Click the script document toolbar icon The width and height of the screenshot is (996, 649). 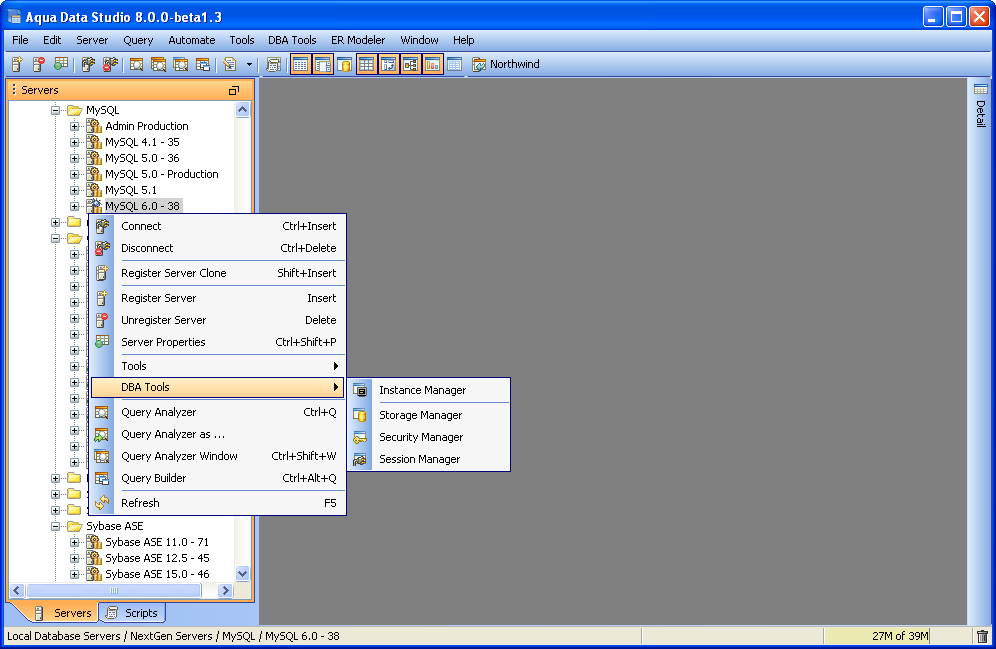(230, 64)
